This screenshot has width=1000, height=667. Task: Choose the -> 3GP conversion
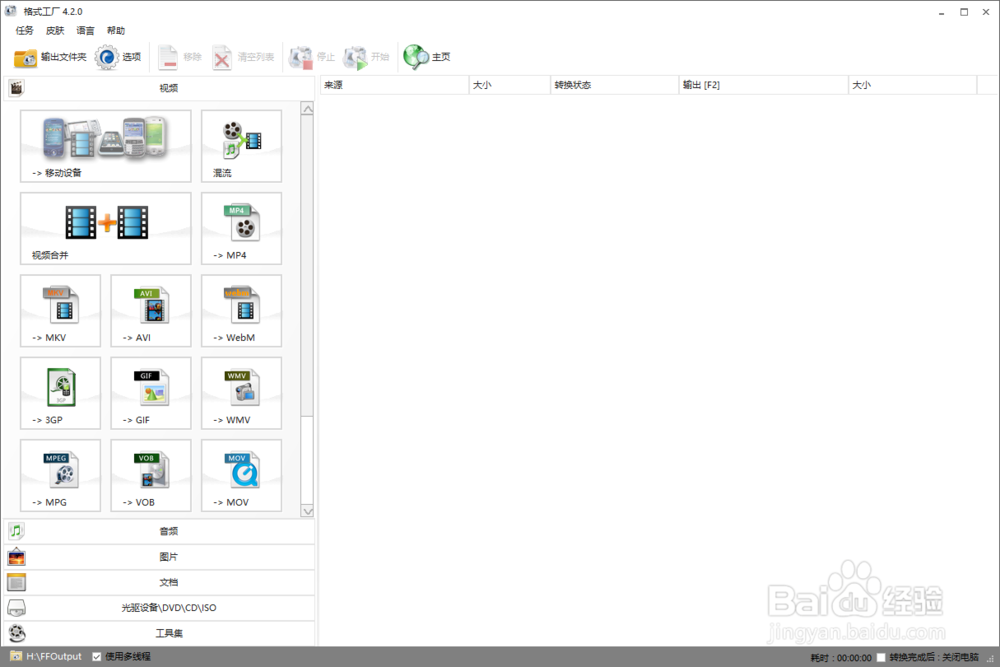point(60,393)
